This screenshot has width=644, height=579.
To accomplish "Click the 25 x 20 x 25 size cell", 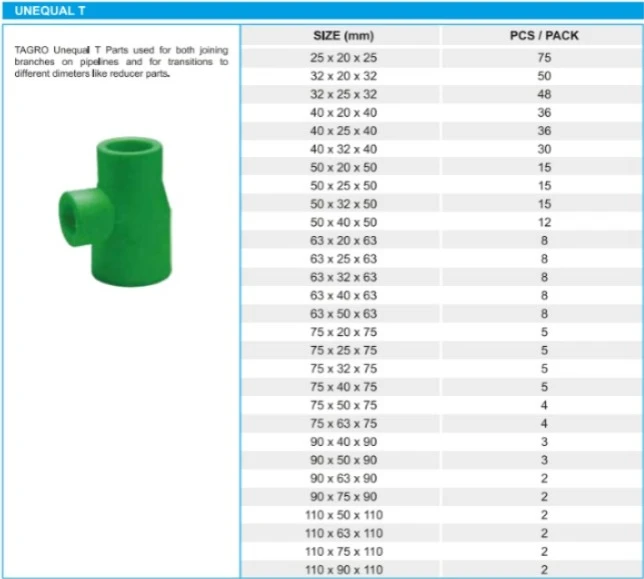I will point(343,58).
